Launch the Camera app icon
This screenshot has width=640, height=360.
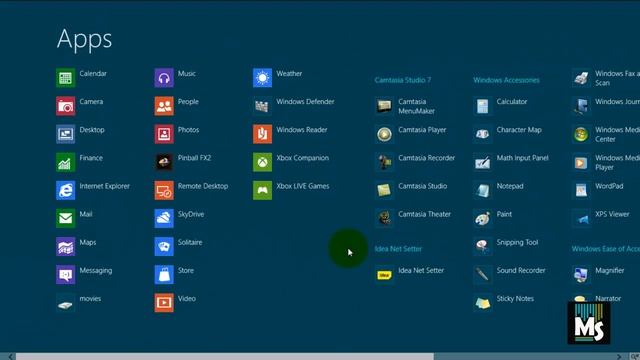pyautogui.click(x=65, y=106)
